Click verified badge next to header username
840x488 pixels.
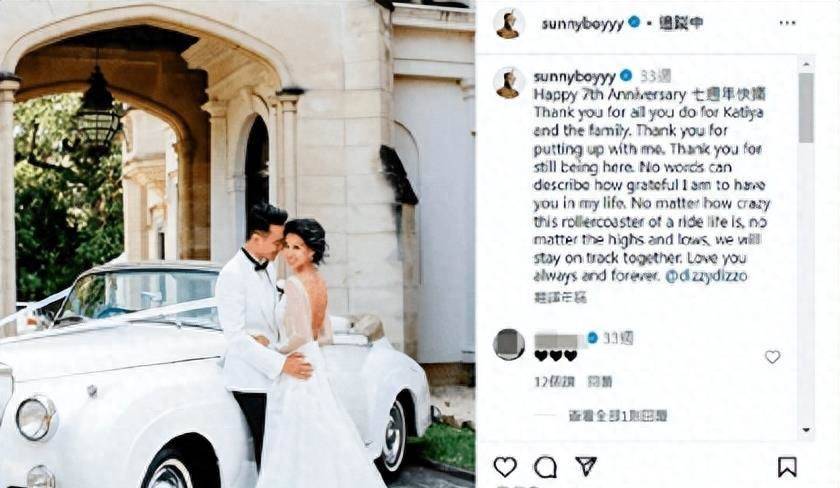click(x=634, y=23)
